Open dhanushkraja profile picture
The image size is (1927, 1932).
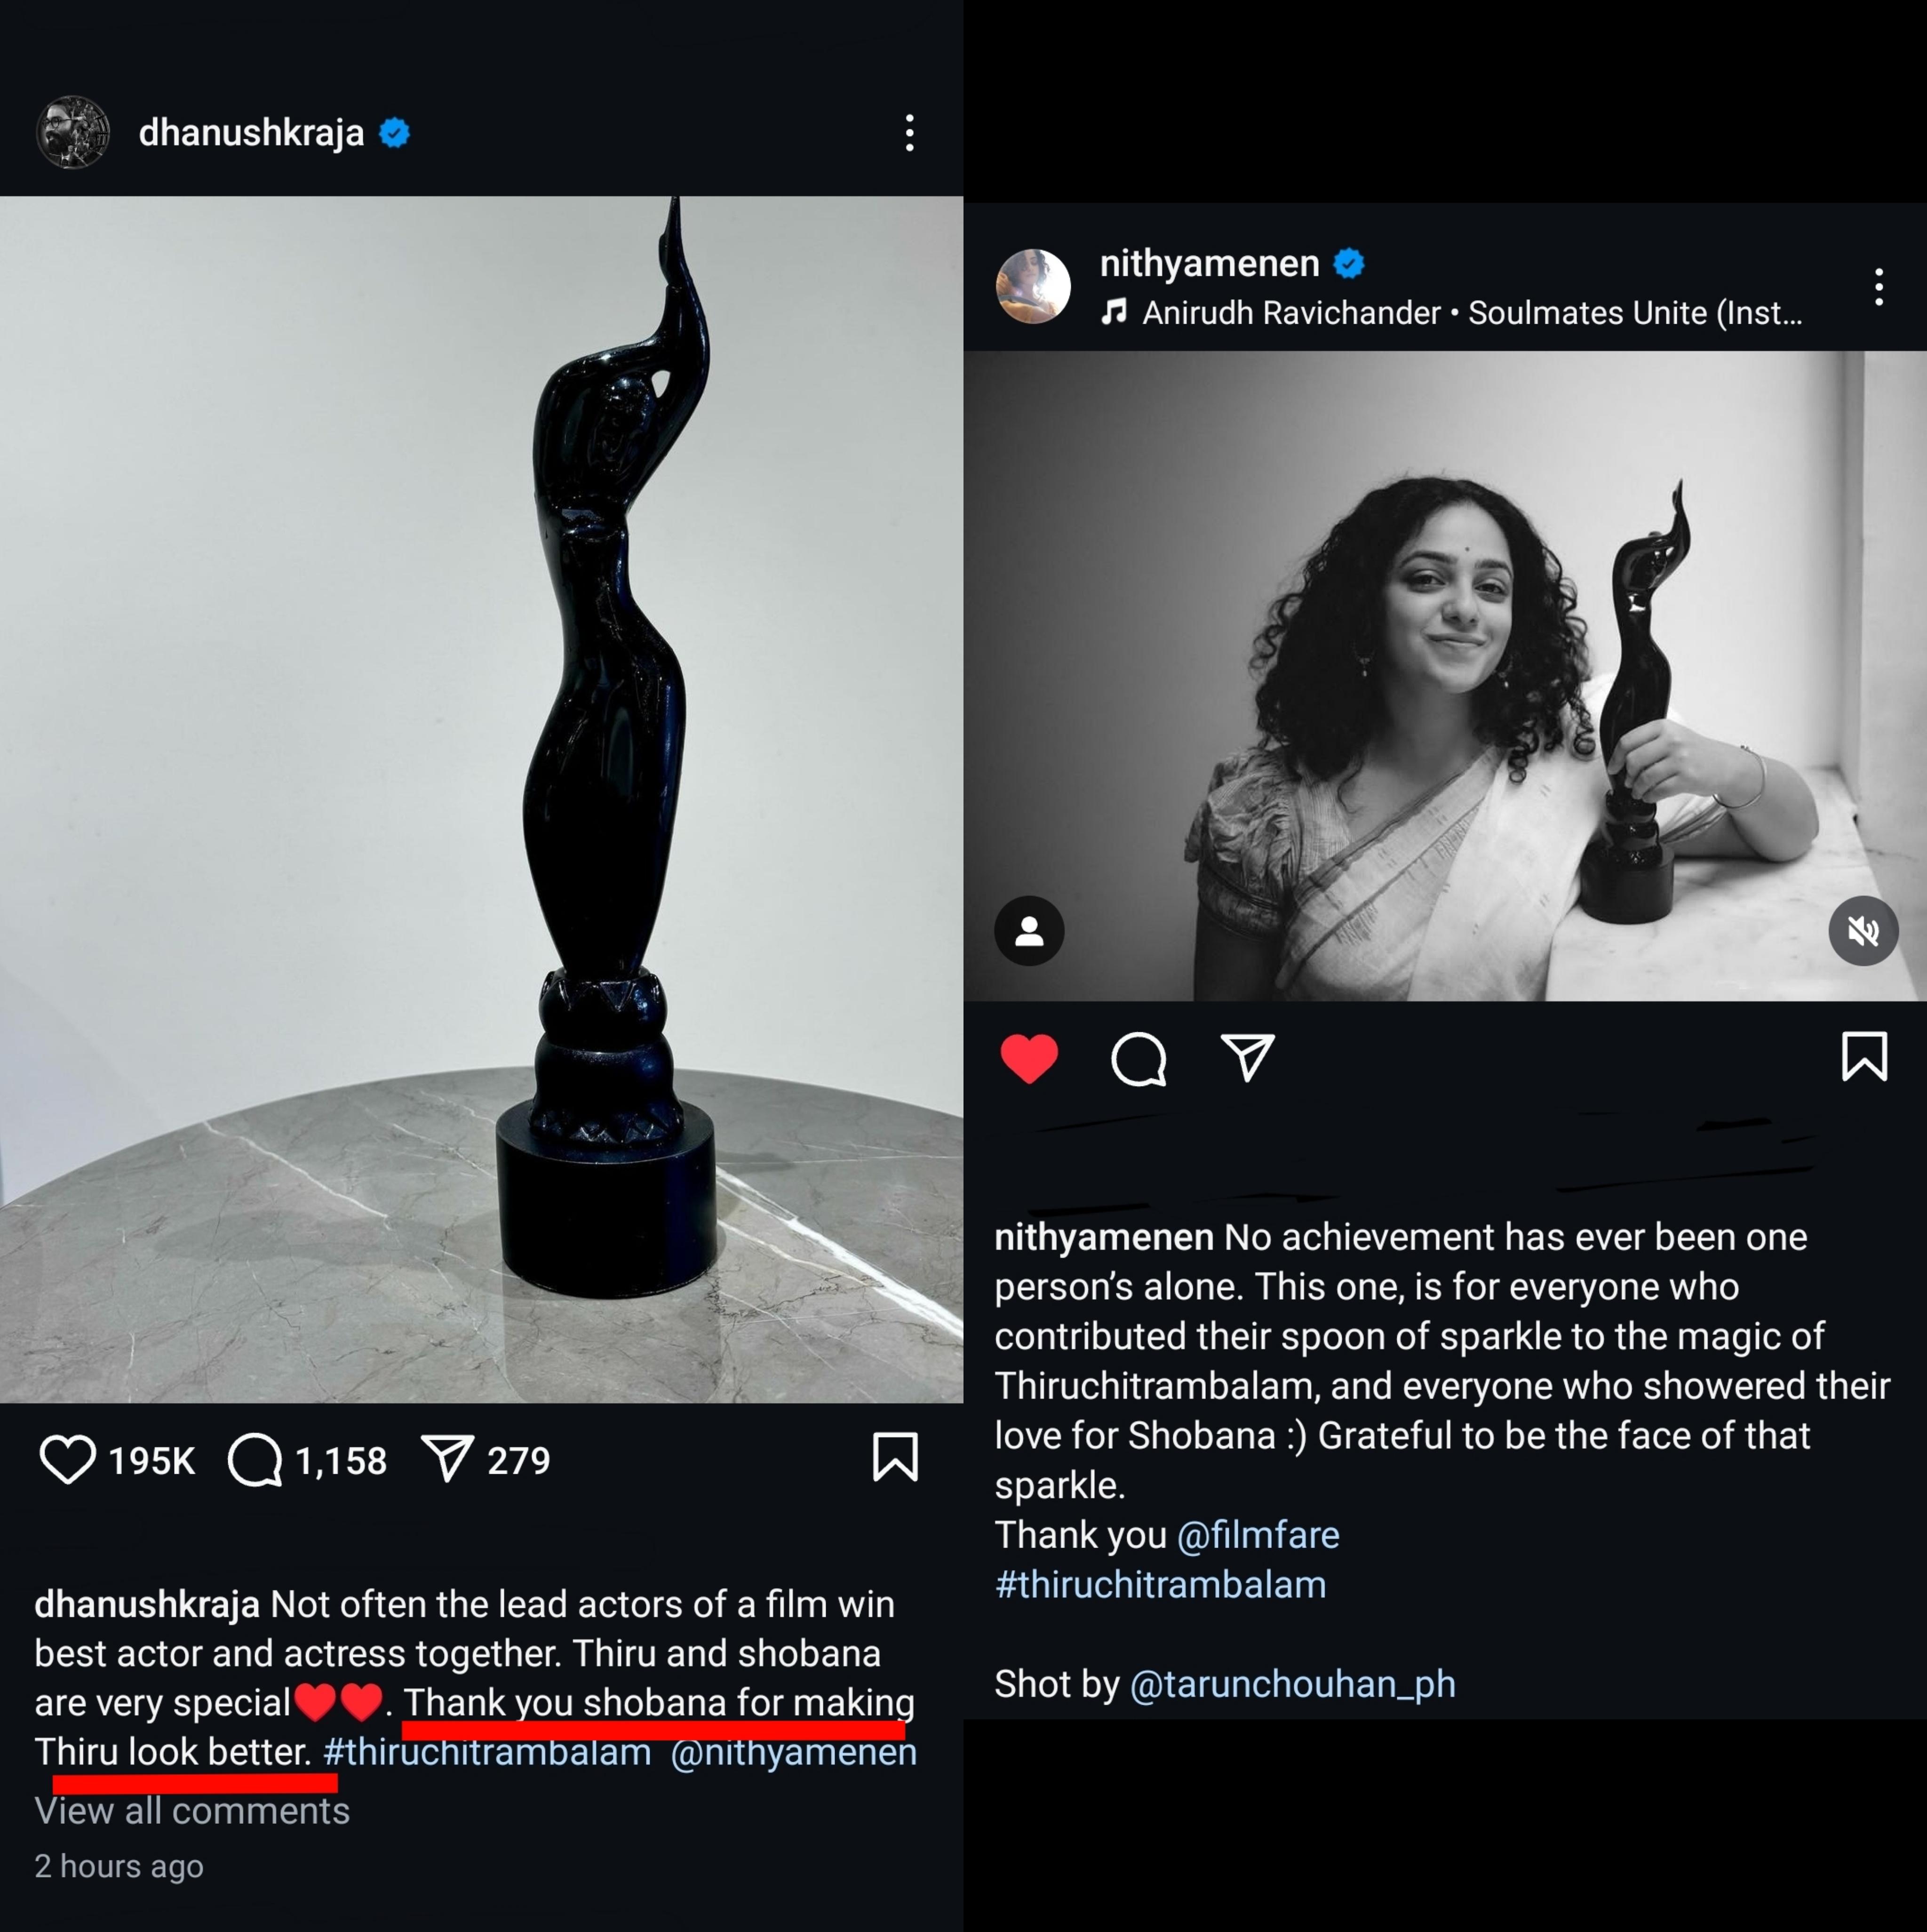coord(73,133)
